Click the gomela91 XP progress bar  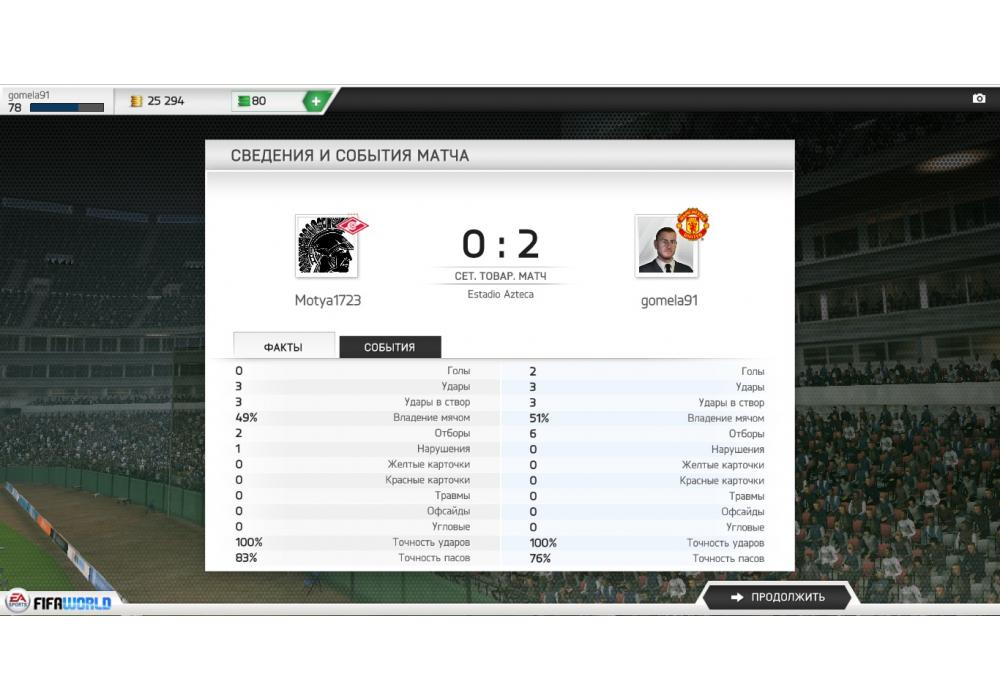(x=67, y=108)
